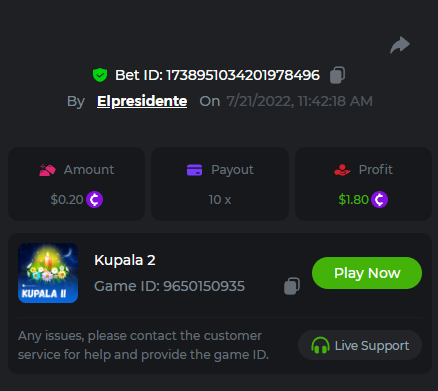The image size is (438, 391).
Task: Click the red Profit hand icon
Action: [x=342, y=170]
